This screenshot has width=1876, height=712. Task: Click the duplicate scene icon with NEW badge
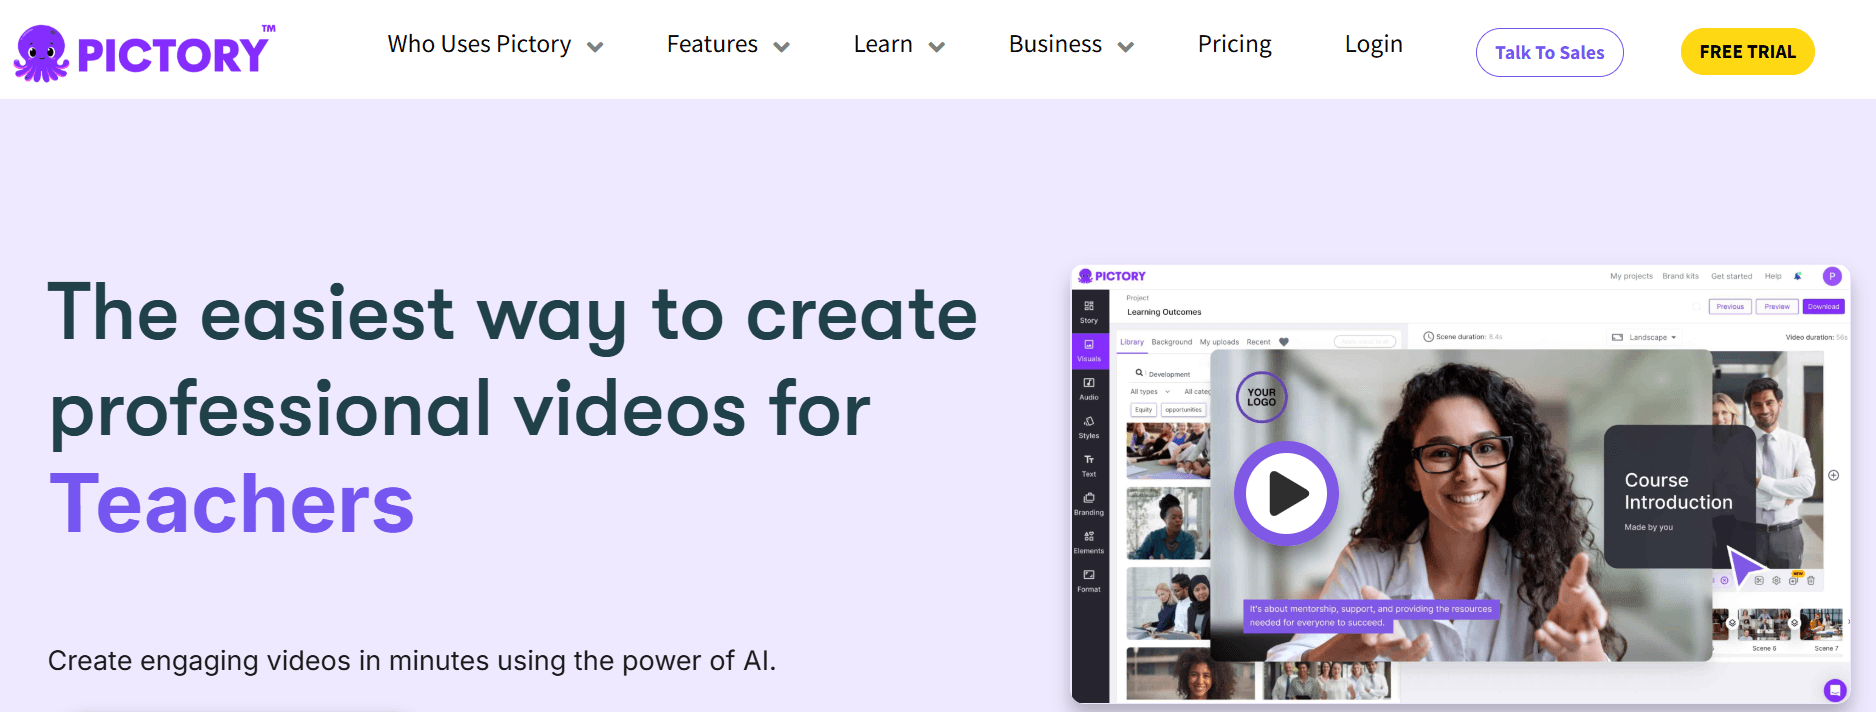(1794, 579)
